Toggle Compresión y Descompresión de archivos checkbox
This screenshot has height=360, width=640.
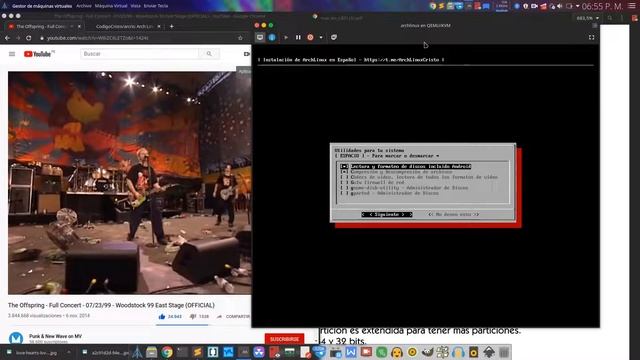click(344, 172)
